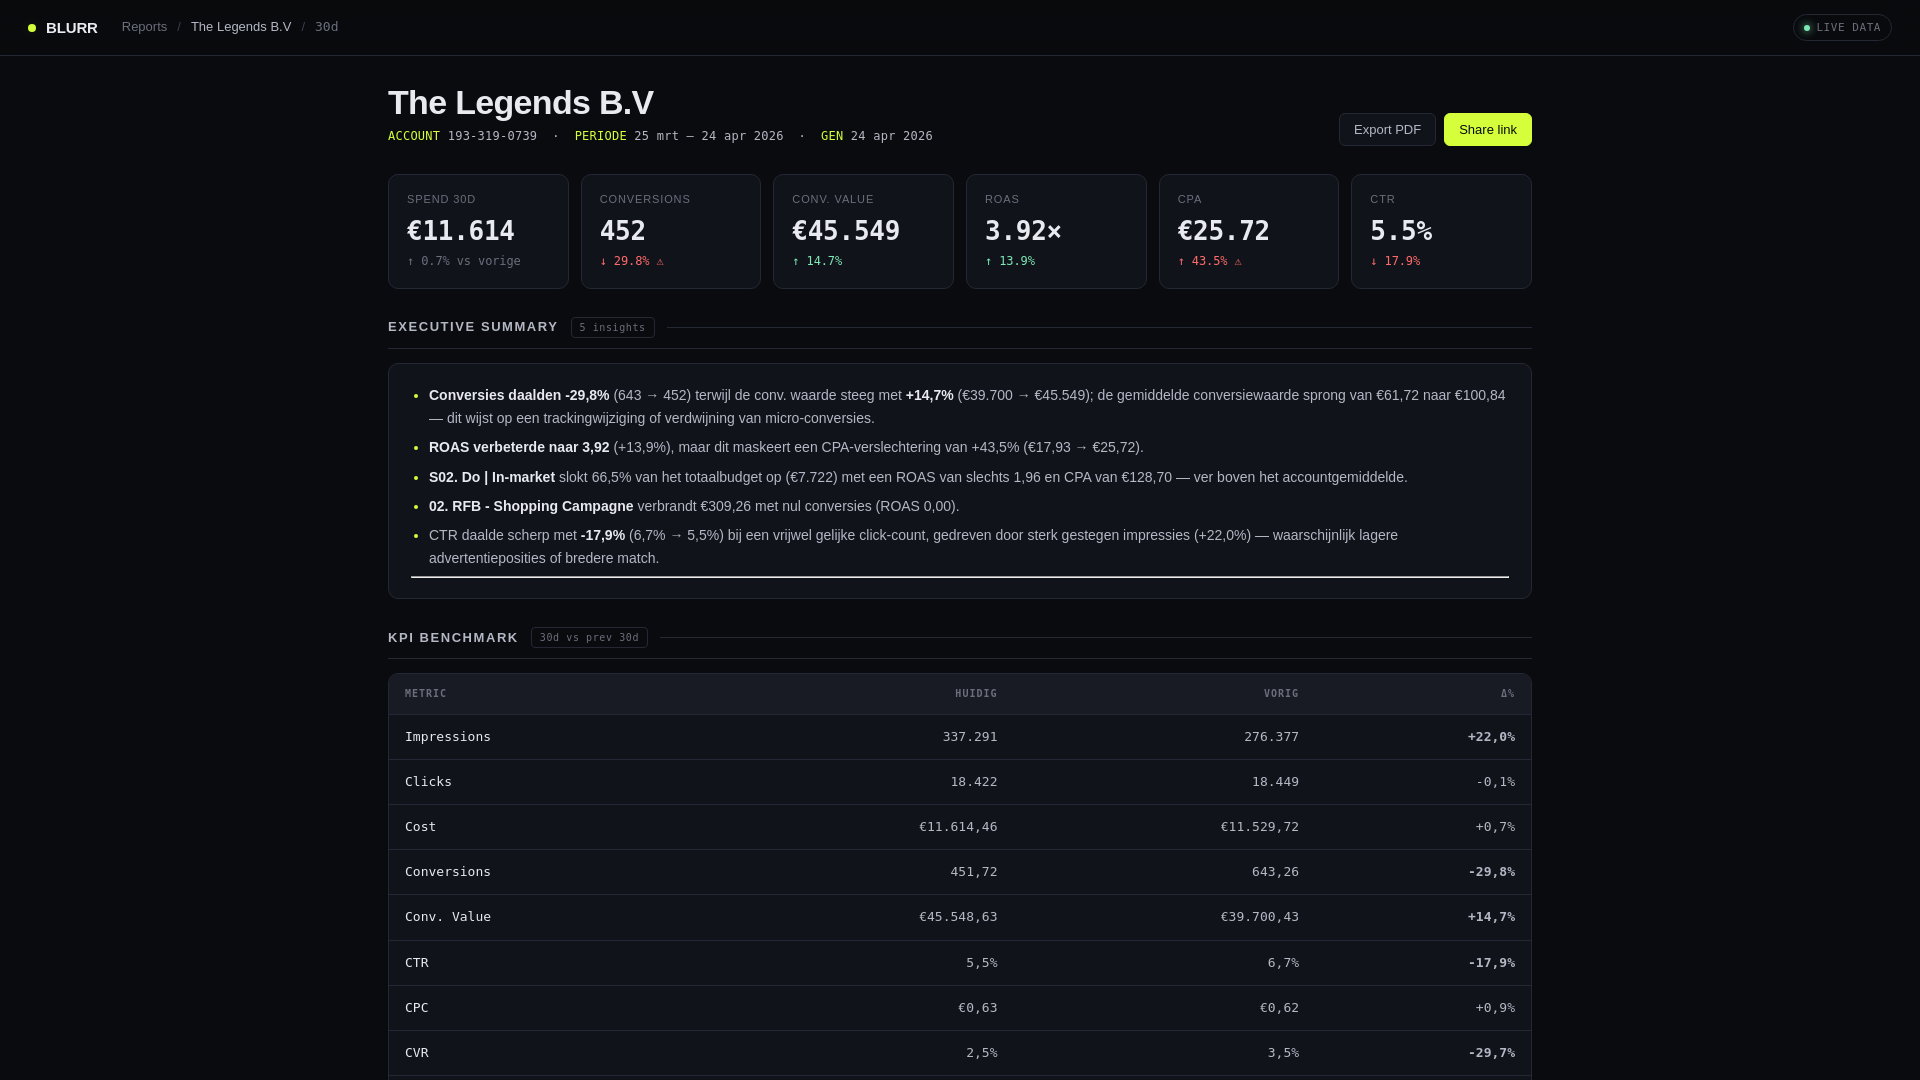Click Conversions previous value 643,26
The height and width of the screenshot is (1080, 1920).
pos(1275,872)
